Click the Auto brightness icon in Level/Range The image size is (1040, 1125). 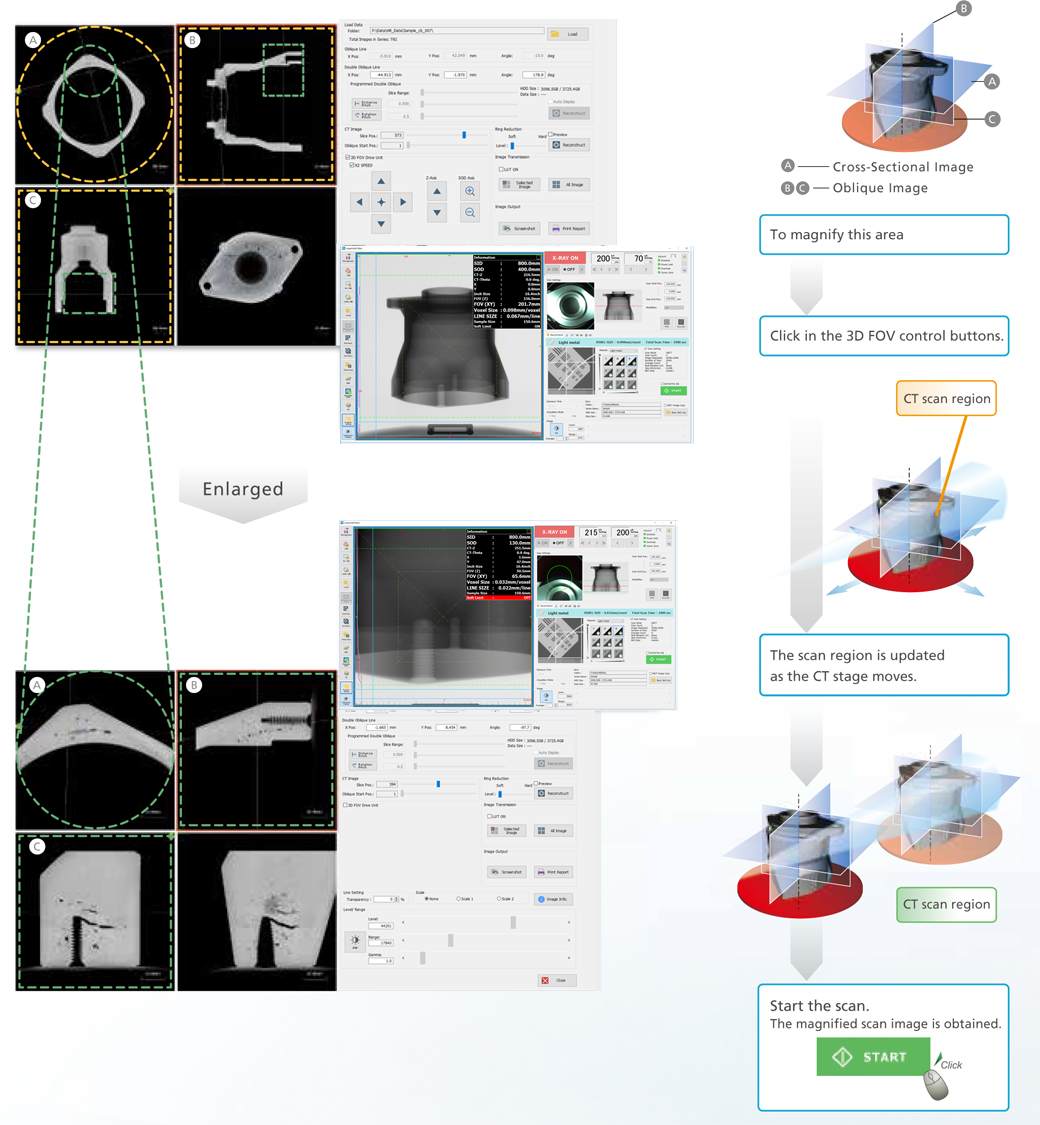pos(355,940)
